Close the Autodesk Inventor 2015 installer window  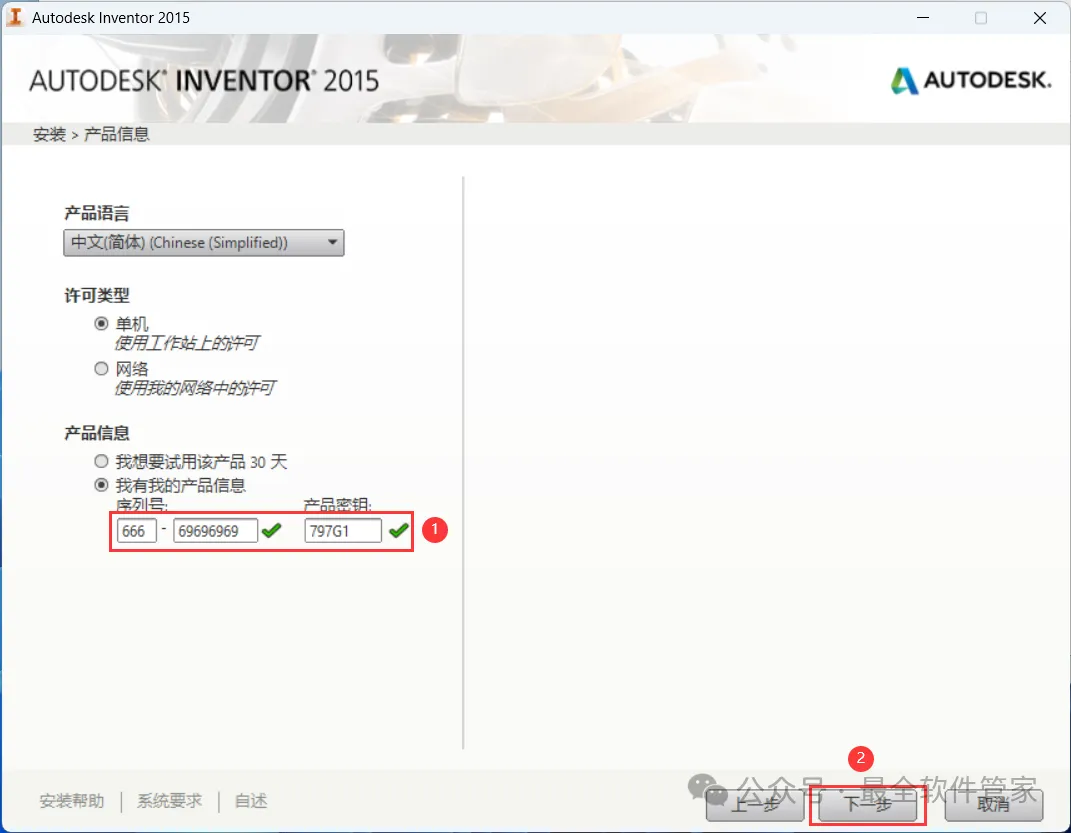click(1040, 18)
